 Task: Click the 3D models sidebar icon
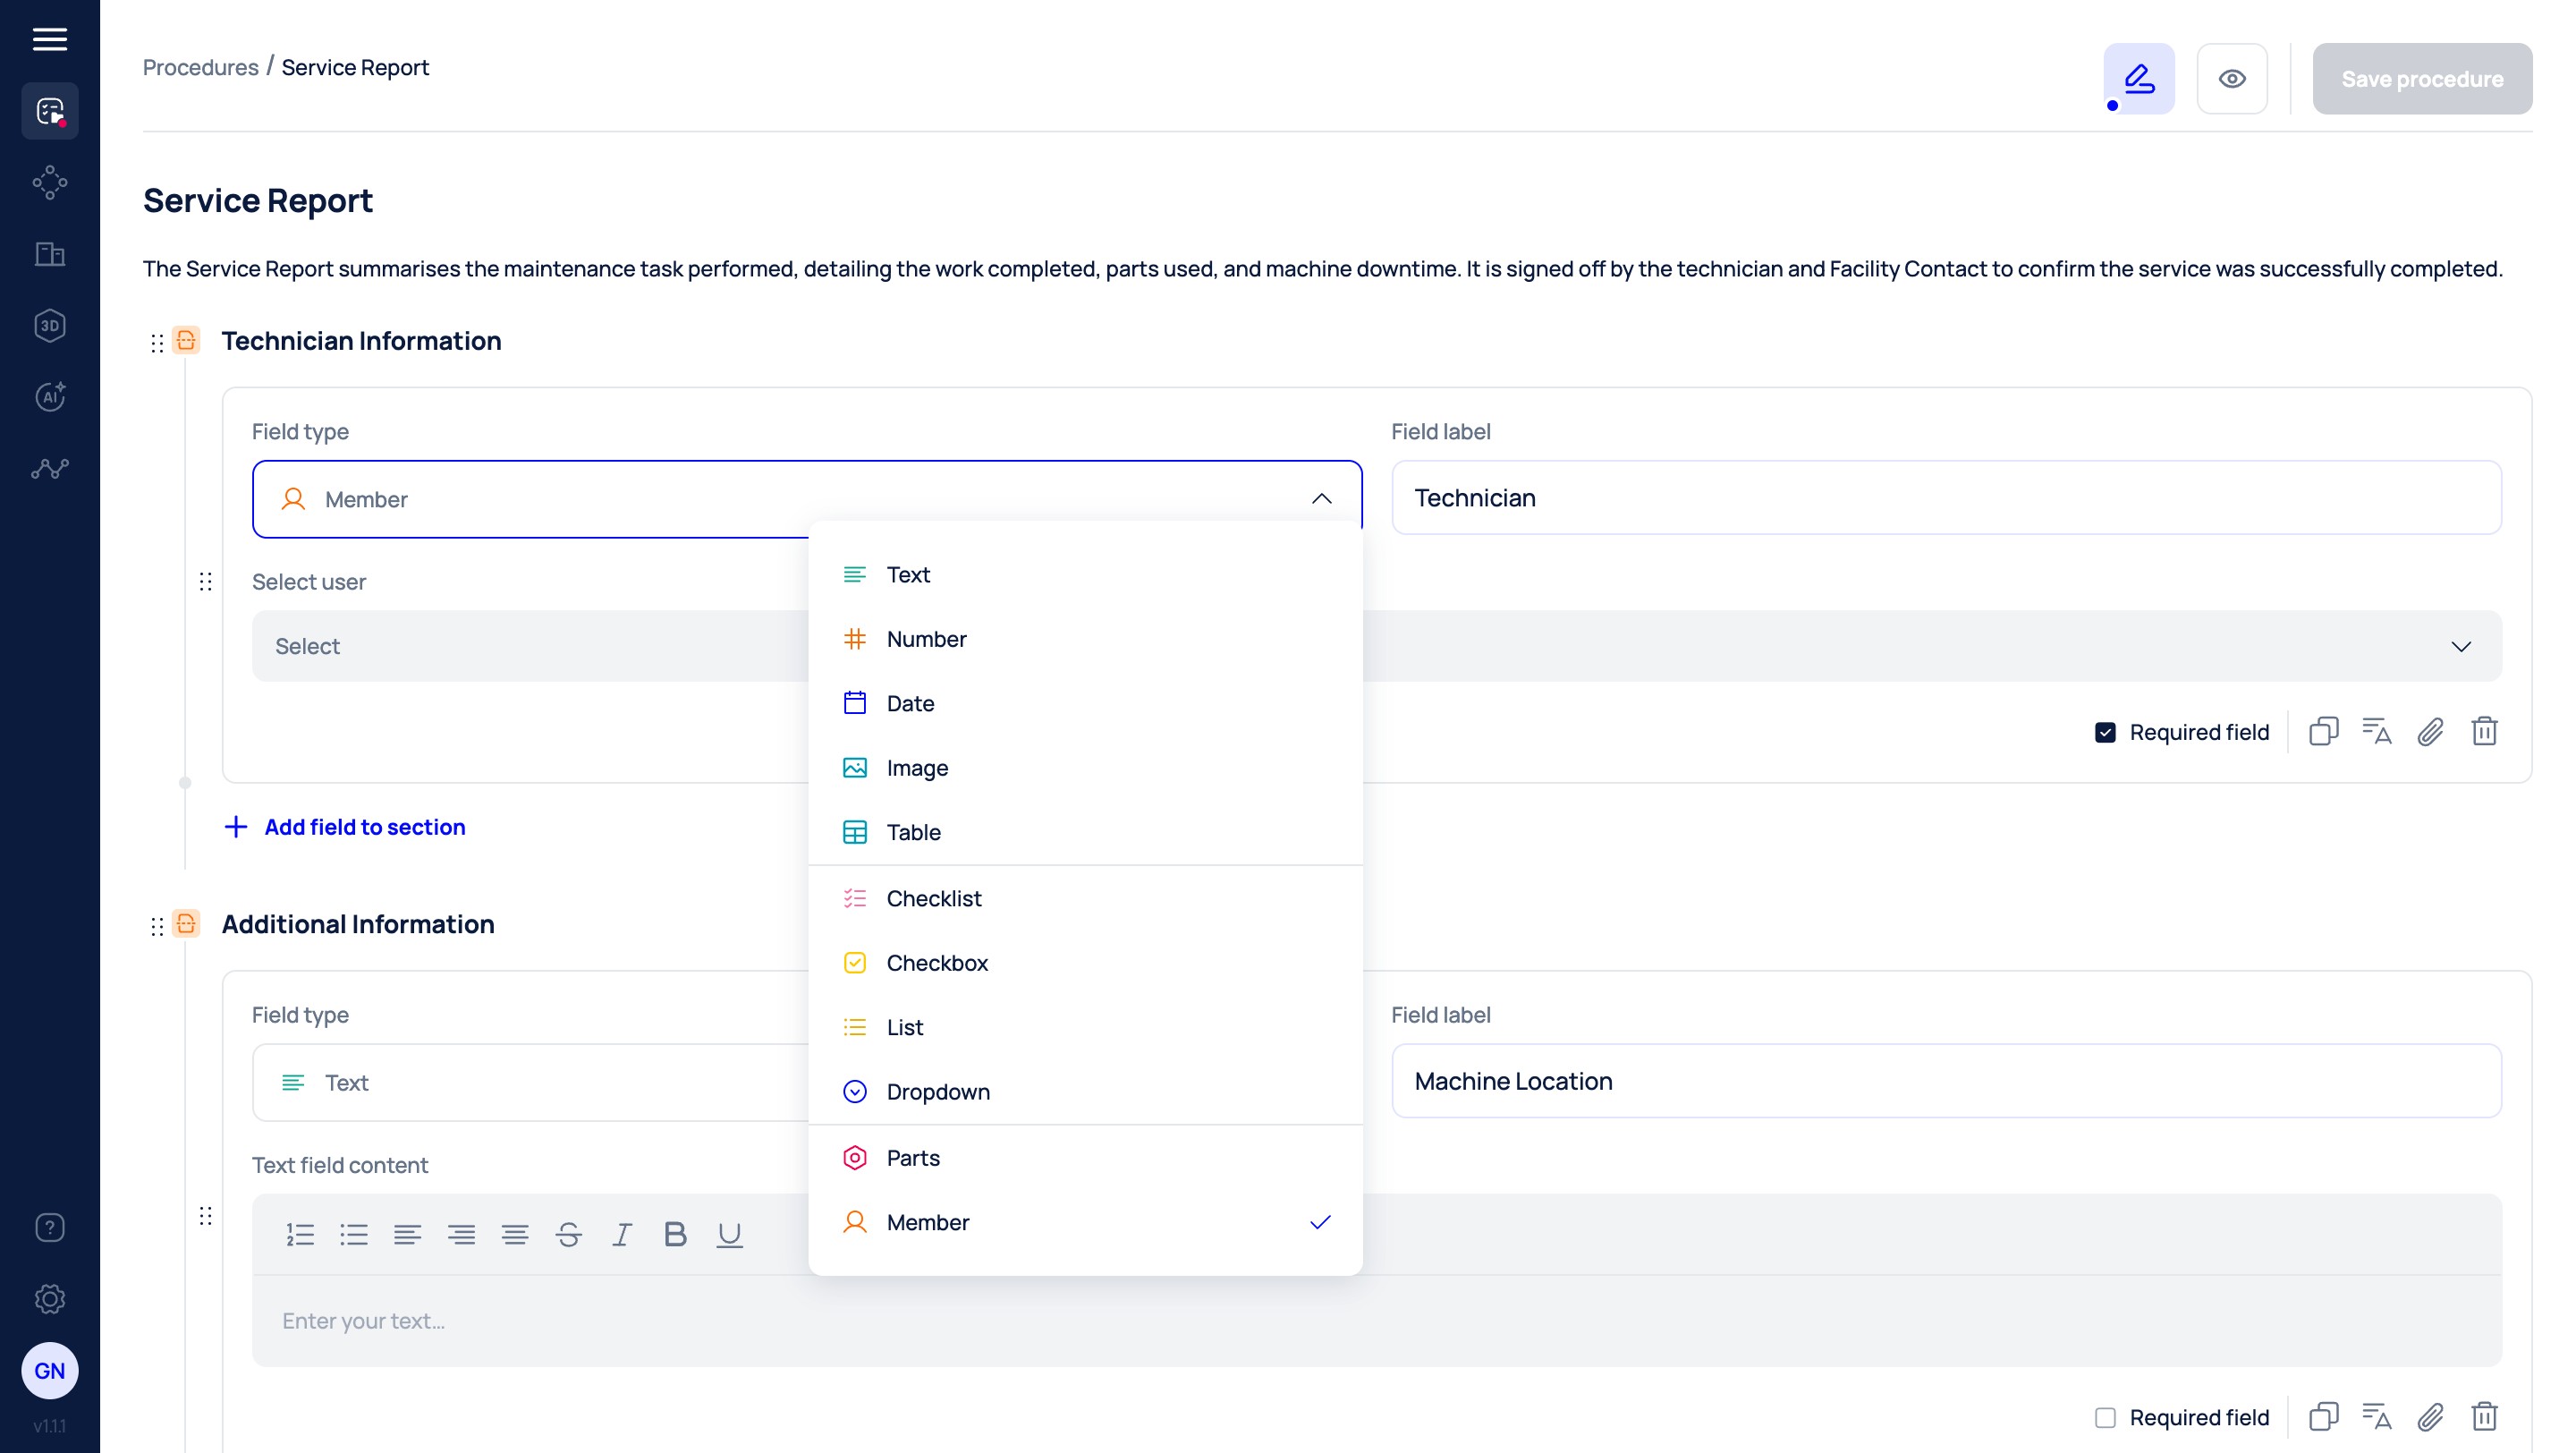[x=49, y=325]
